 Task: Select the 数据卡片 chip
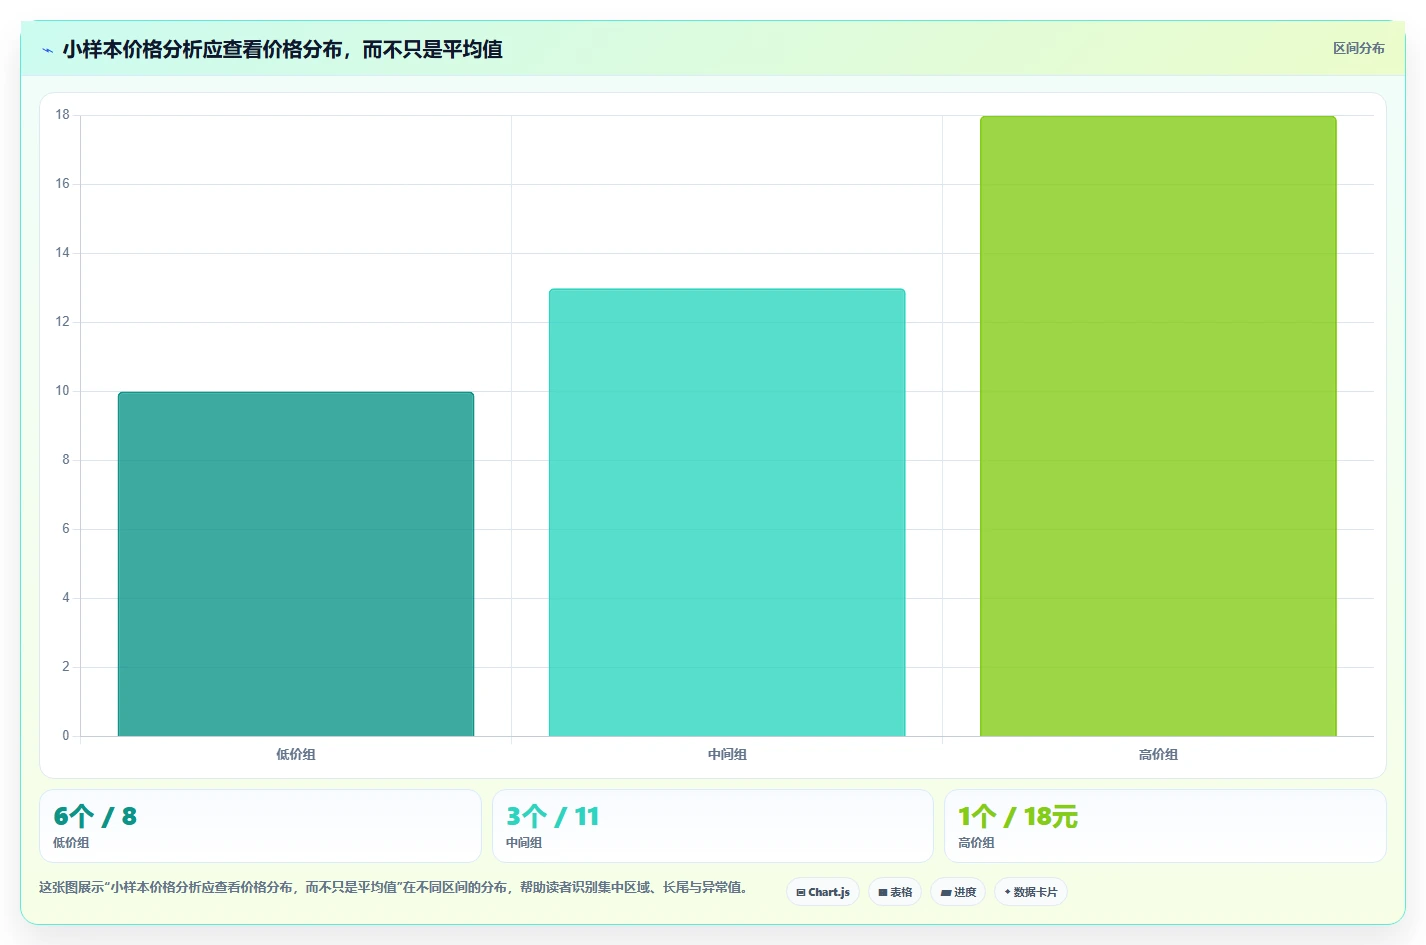click(1031, 892)
